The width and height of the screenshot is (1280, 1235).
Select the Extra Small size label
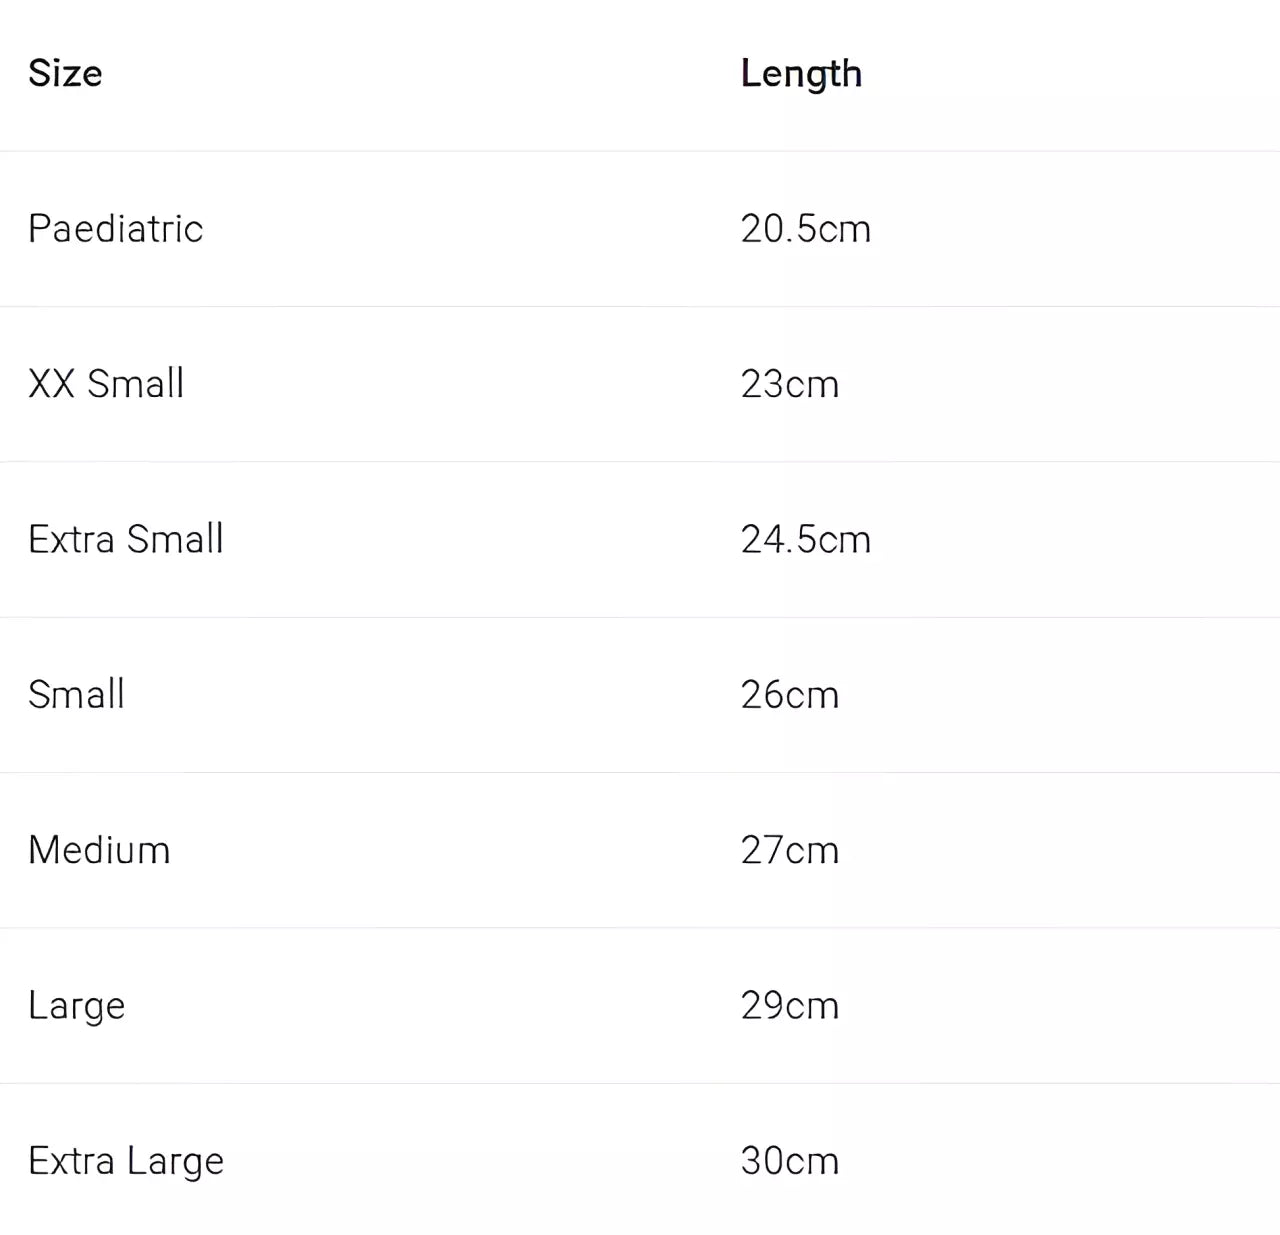coord(125,540)
